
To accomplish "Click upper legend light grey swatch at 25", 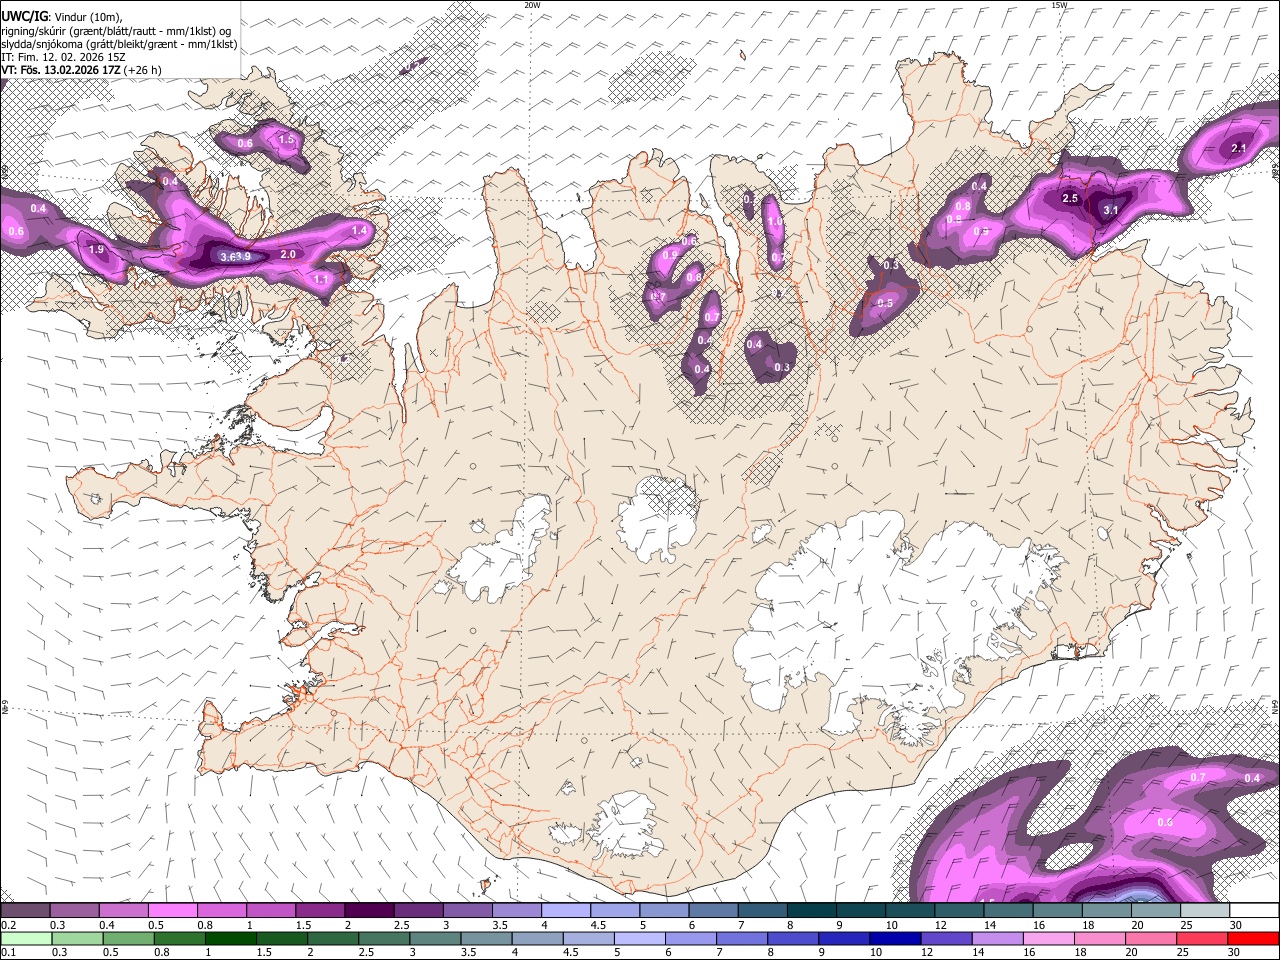I will tap(1205, 911).
